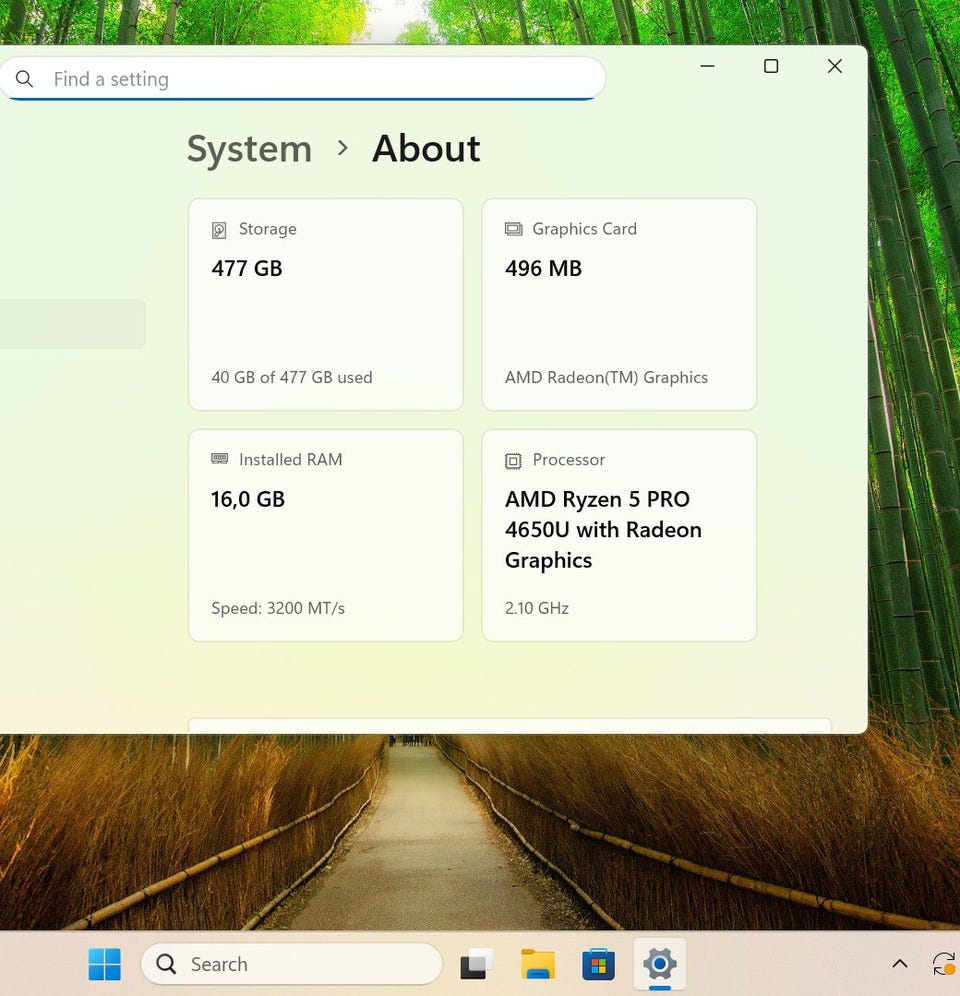Maximize the Settings window

click(771, 66)
